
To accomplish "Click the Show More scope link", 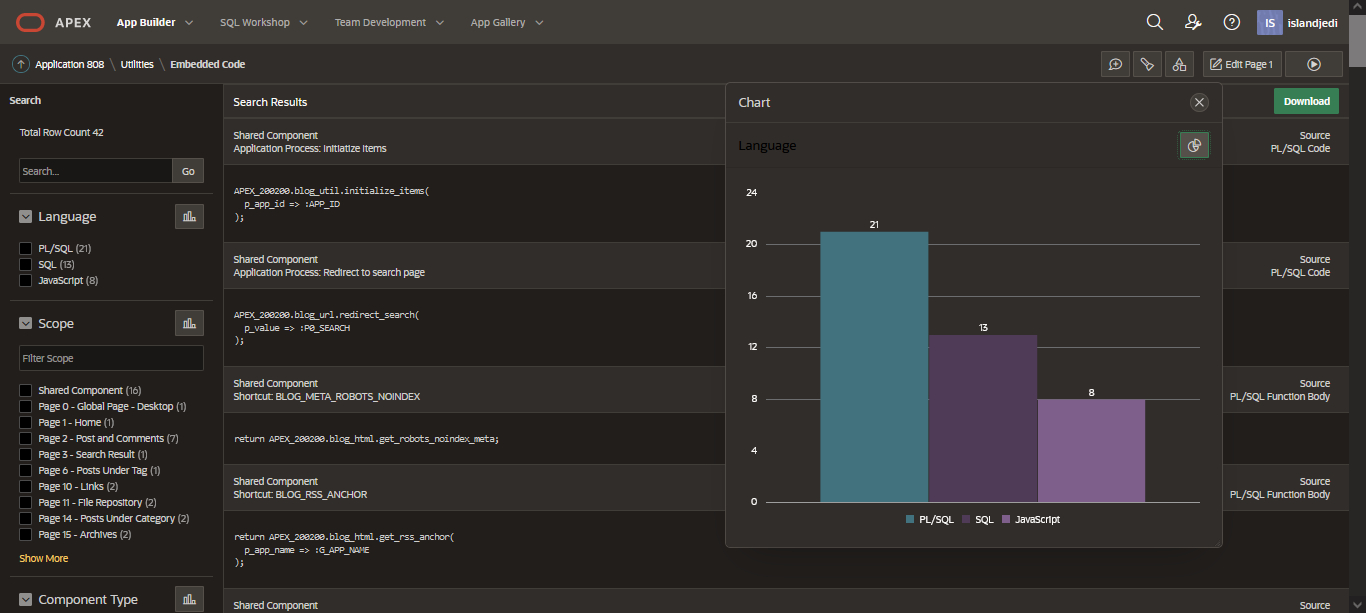I will click(x=44, y=558).
